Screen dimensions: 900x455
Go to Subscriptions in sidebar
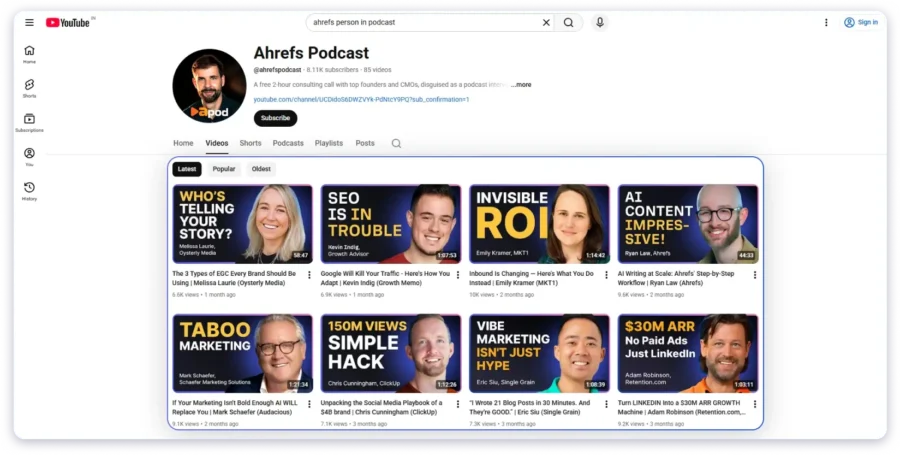(x=29, y=122)
